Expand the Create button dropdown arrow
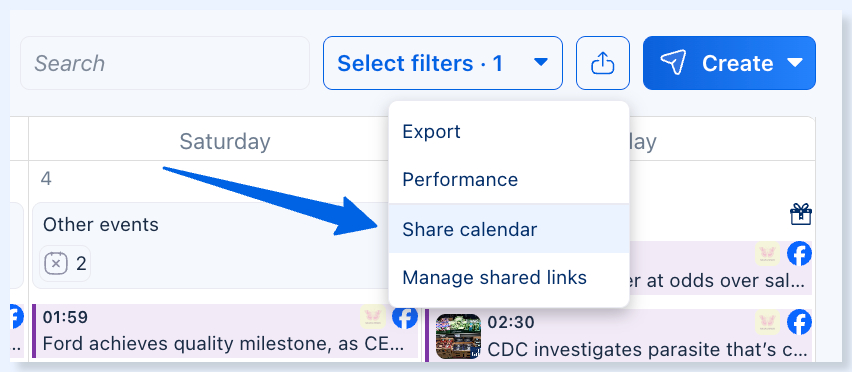Screen dimensions: 852x372 tap(795, 63)
